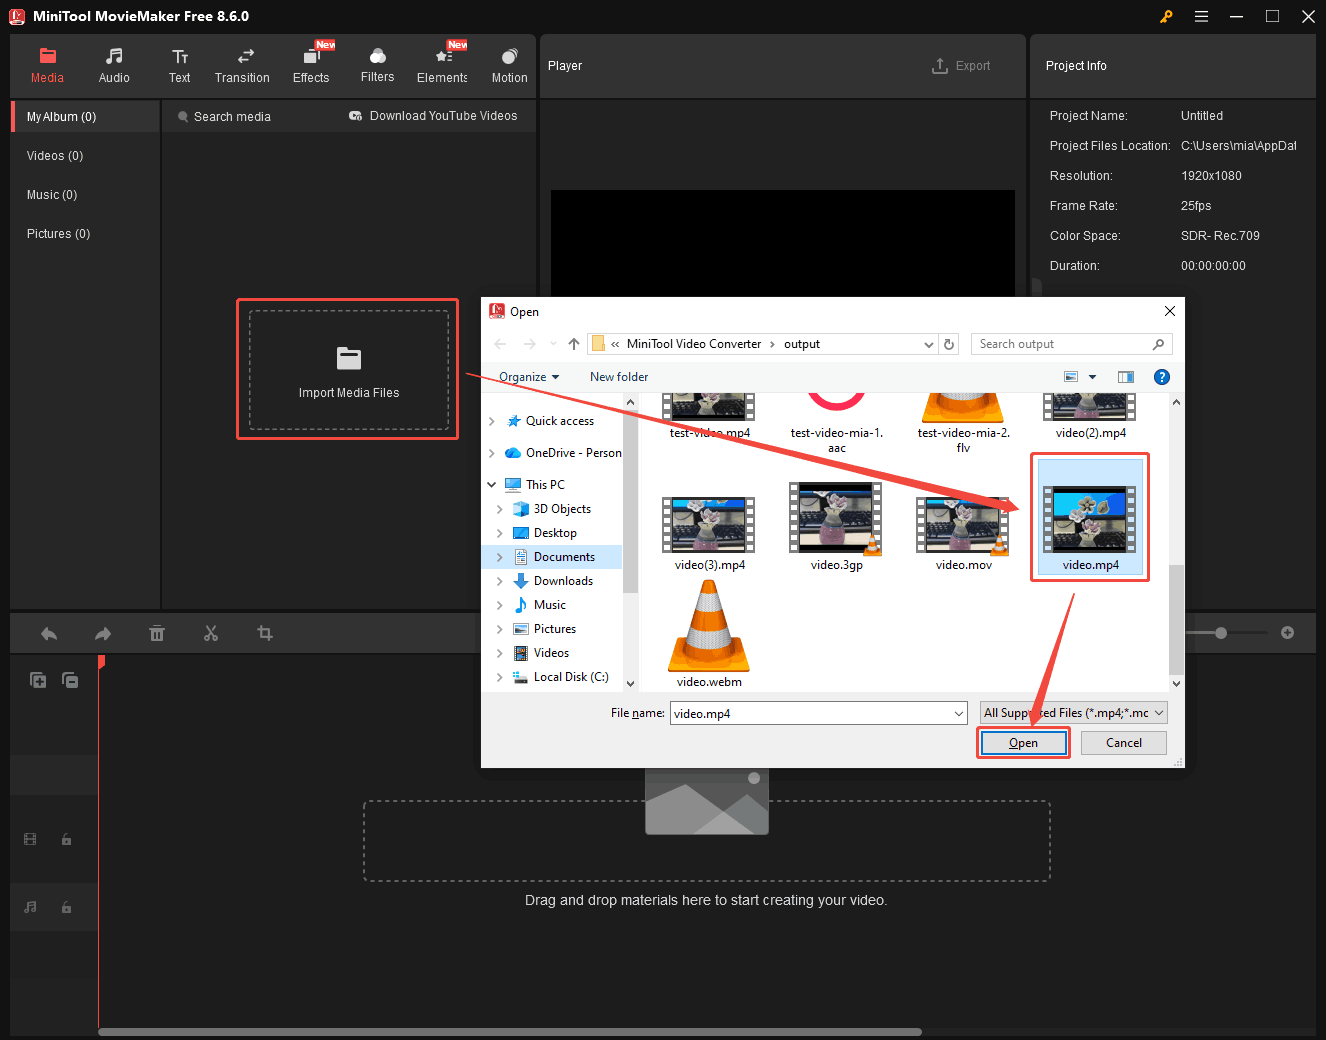Click the timeline horizontal scrollbar
Image resolution: width=1326 pixels, height=1040 pixels.
[x=510, y=1031]
